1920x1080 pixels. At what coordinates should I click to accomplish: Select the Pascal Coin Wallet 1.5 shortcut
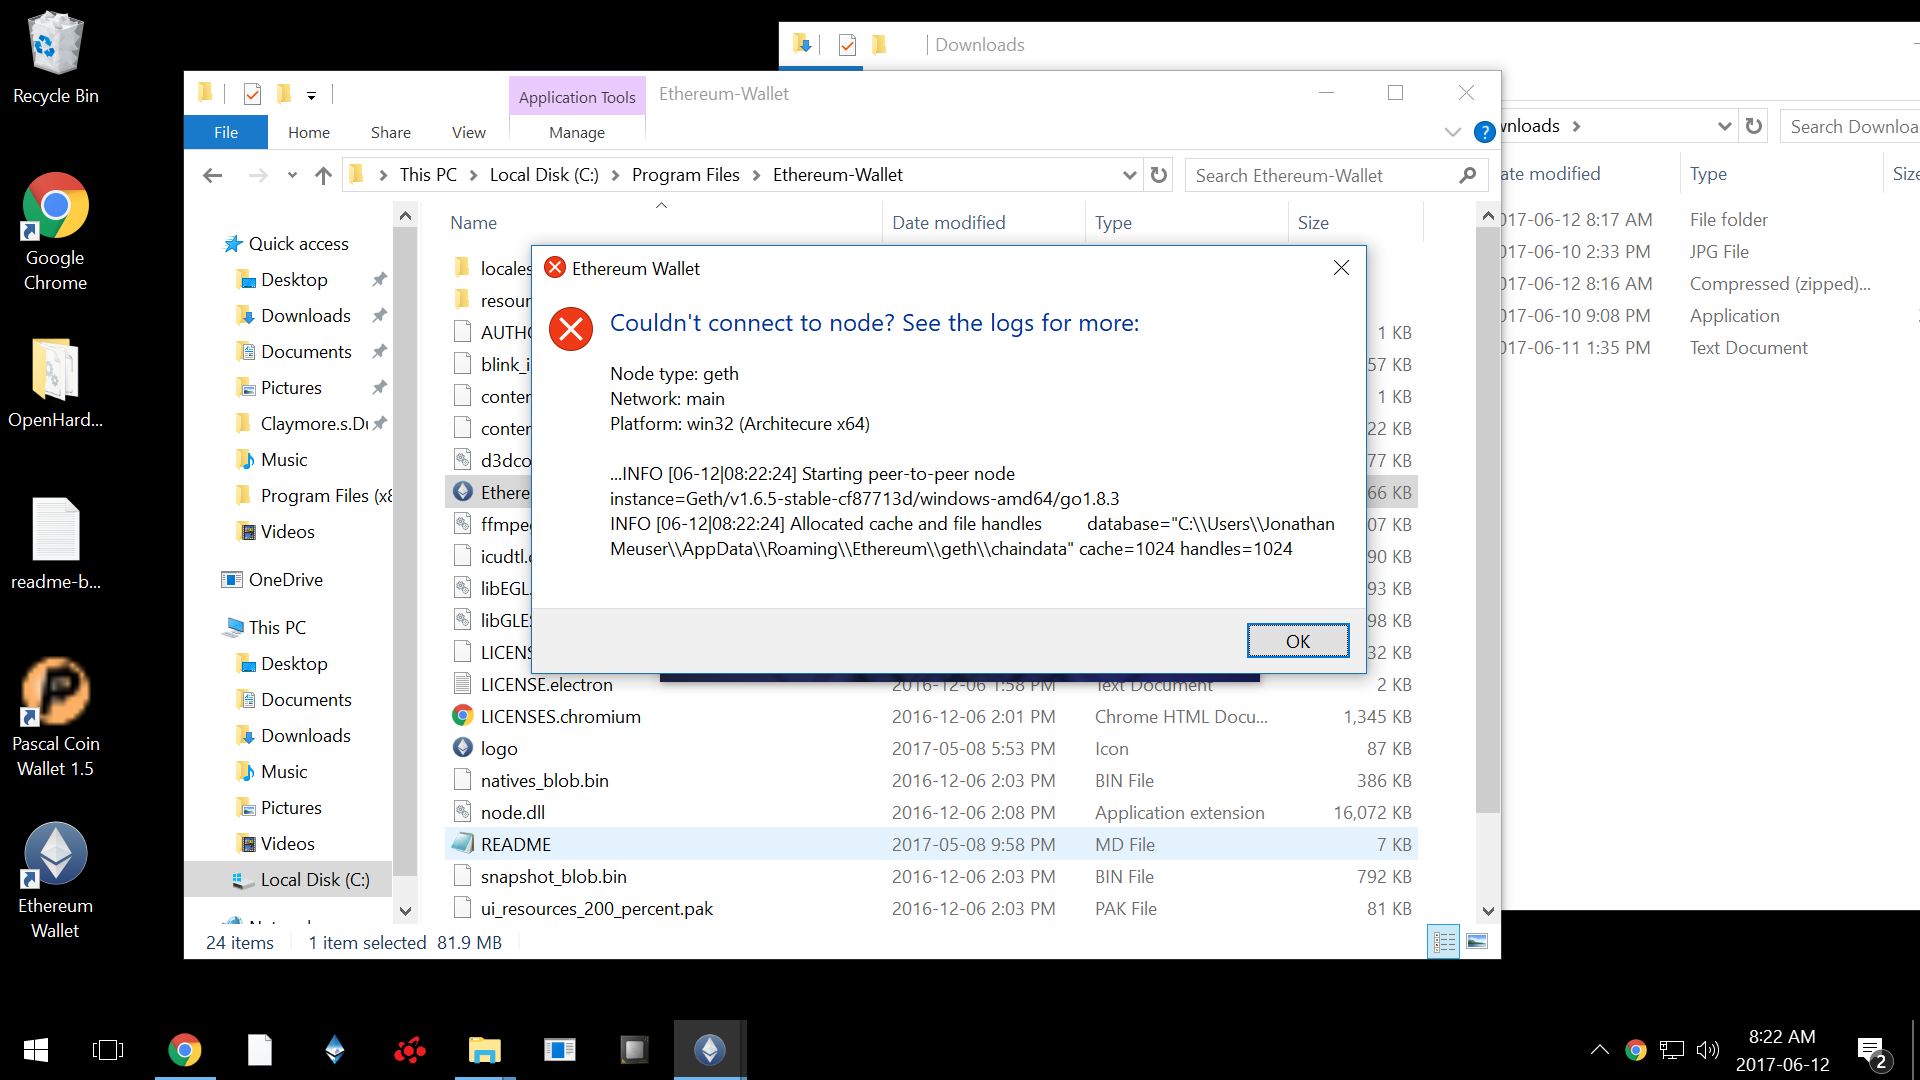tap(56, 718)
